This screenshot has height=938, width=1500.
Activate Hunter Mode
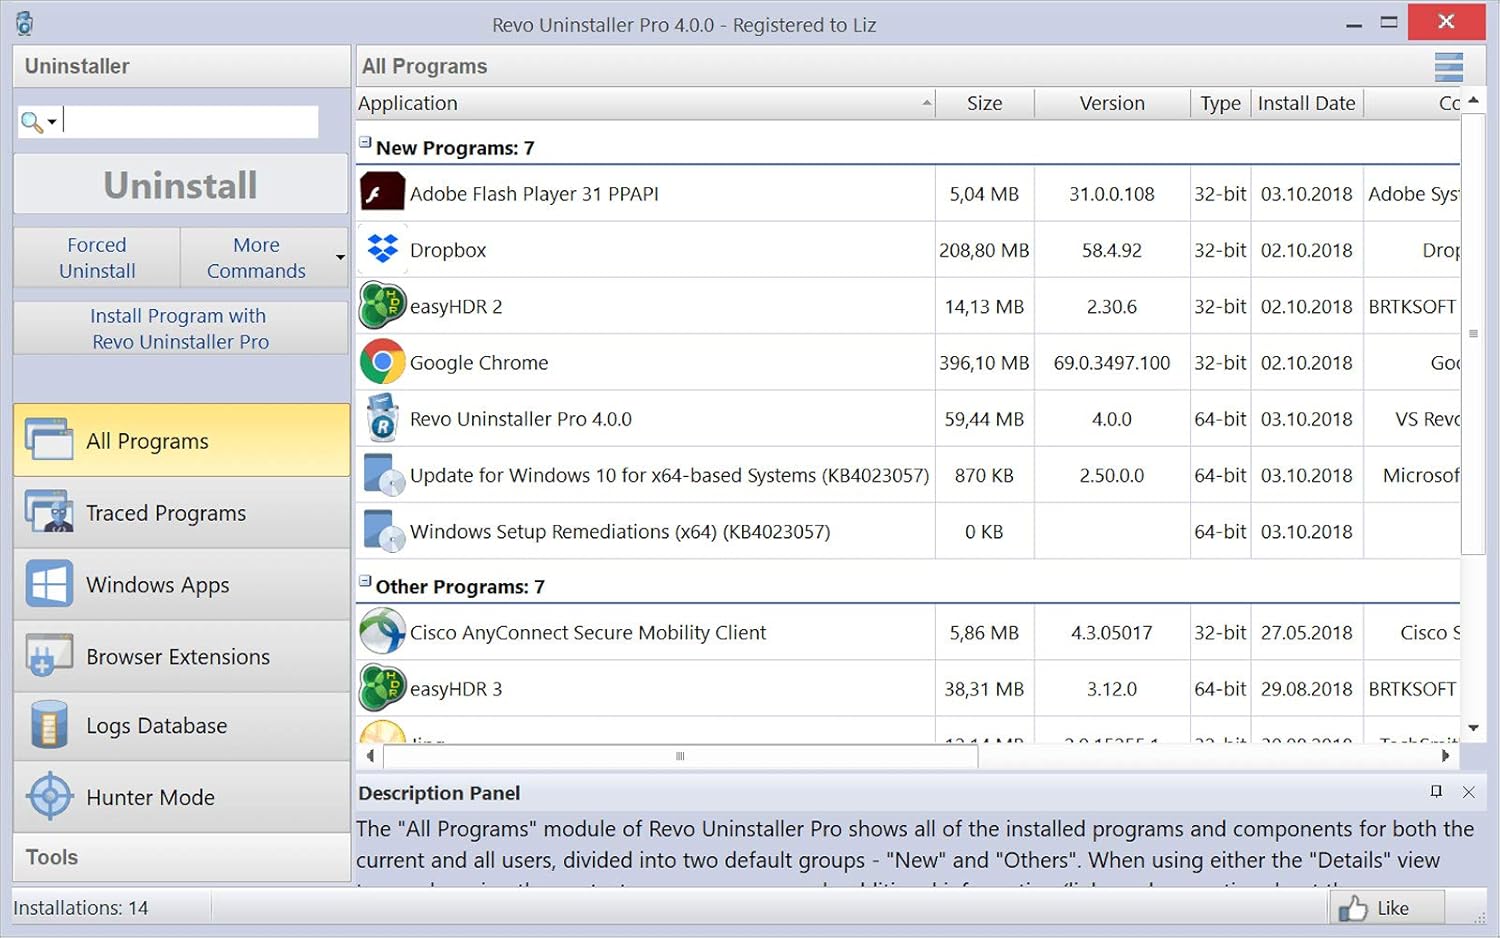(x=181, y=797)
